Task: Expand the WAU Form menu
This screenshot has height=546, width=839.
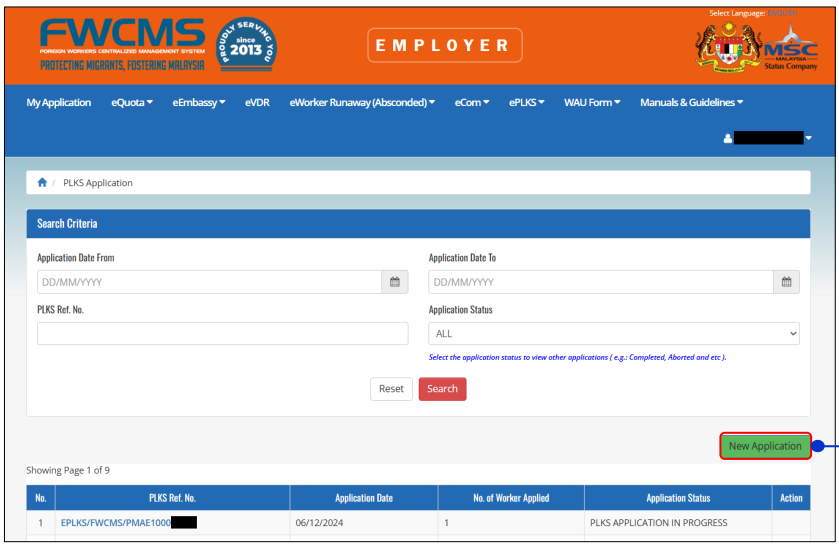Action: (x=592, y=102)
